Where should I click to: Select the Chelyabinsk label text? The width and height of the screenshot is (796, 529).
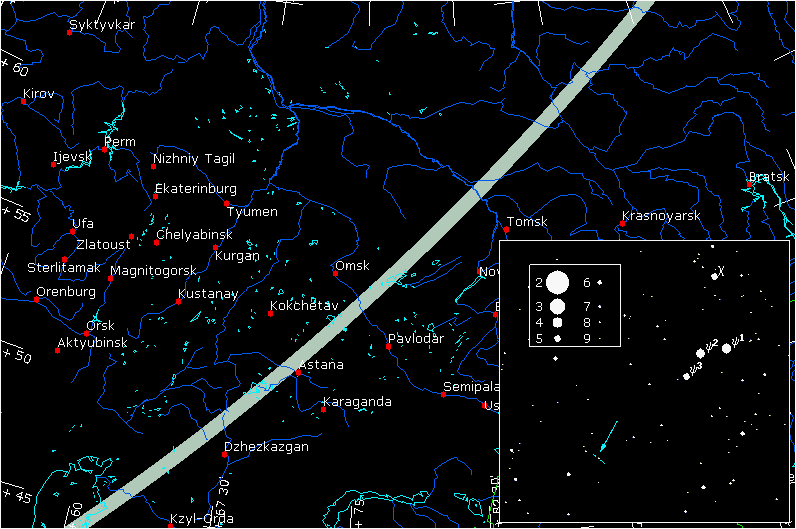(194, 235)
